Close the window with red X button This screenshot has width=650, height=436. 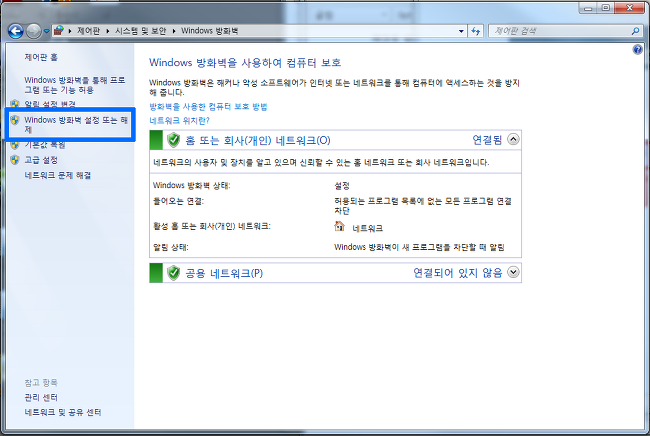click(x=630, y=7)
